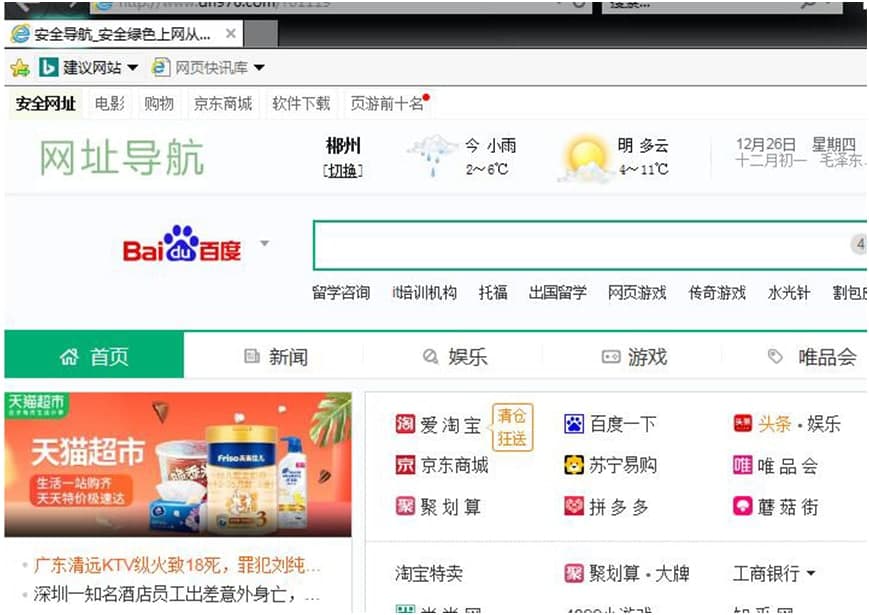
Task: Click the 留学咨询 suggestion link
Action: (x=341, y=293)
